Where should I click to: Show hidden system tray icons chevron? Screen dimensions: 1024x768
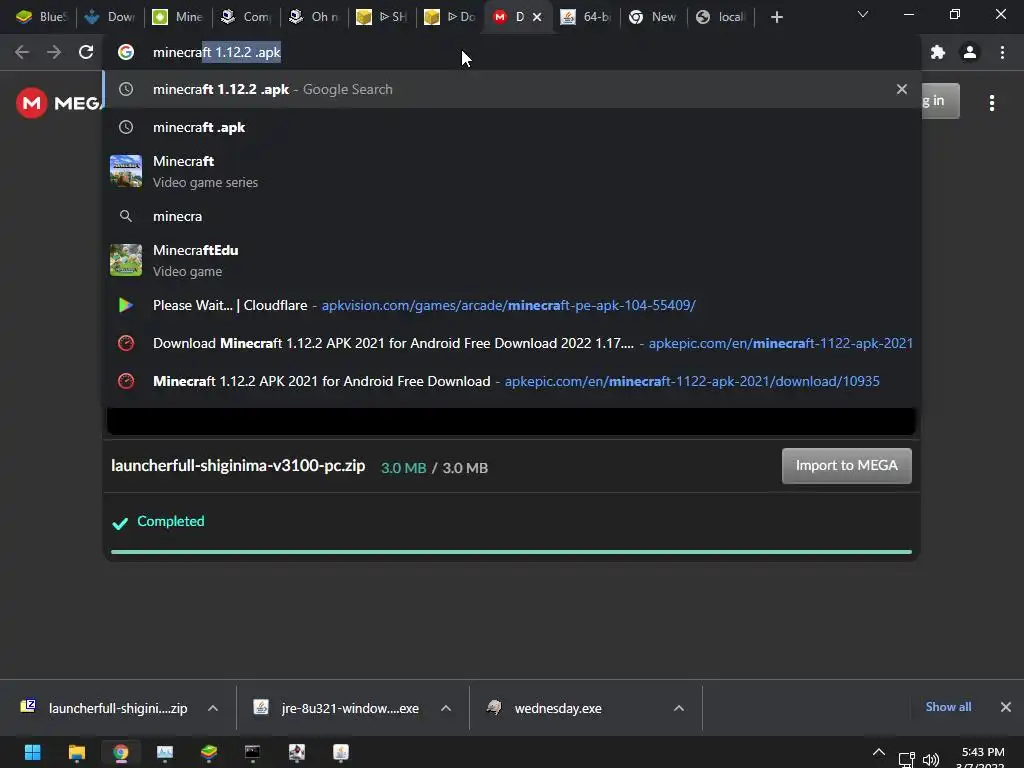pyautogui.click(x=879, y=752)
